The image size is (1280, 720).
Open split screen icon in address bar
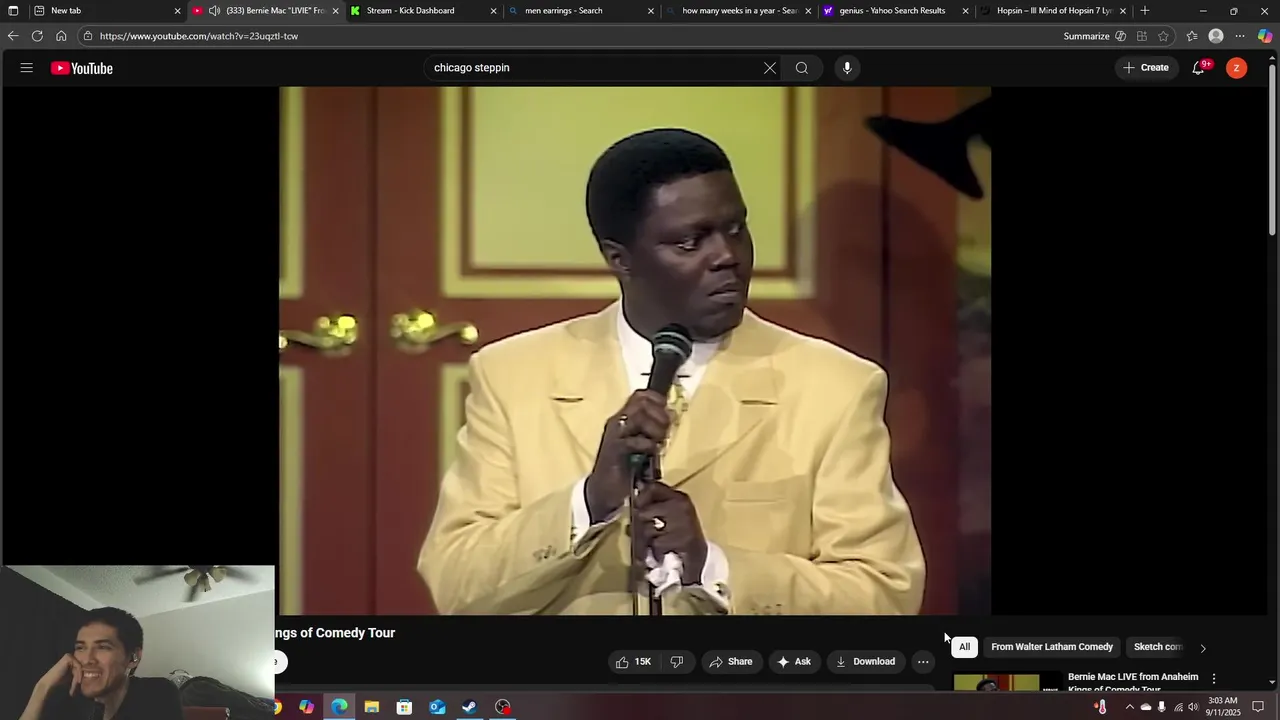(1142, 36)
